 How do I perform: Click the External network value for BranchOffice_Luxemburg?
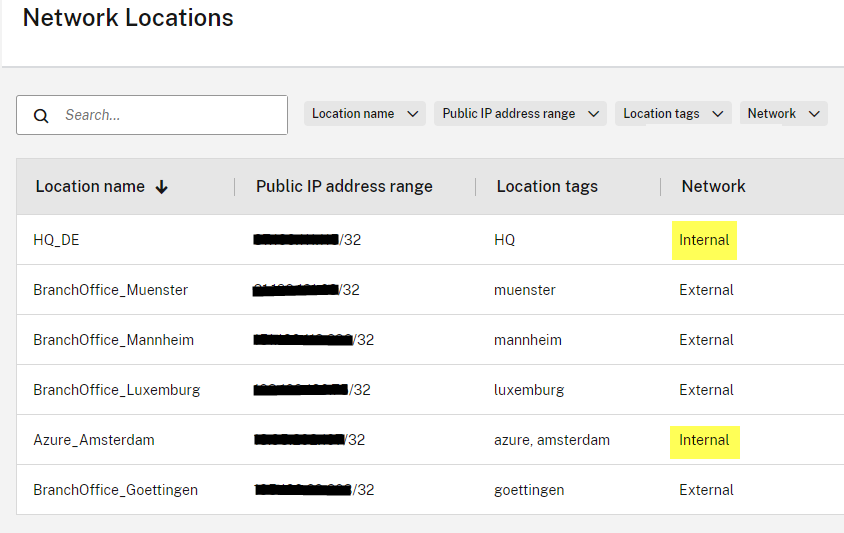(x=706, y=390)
